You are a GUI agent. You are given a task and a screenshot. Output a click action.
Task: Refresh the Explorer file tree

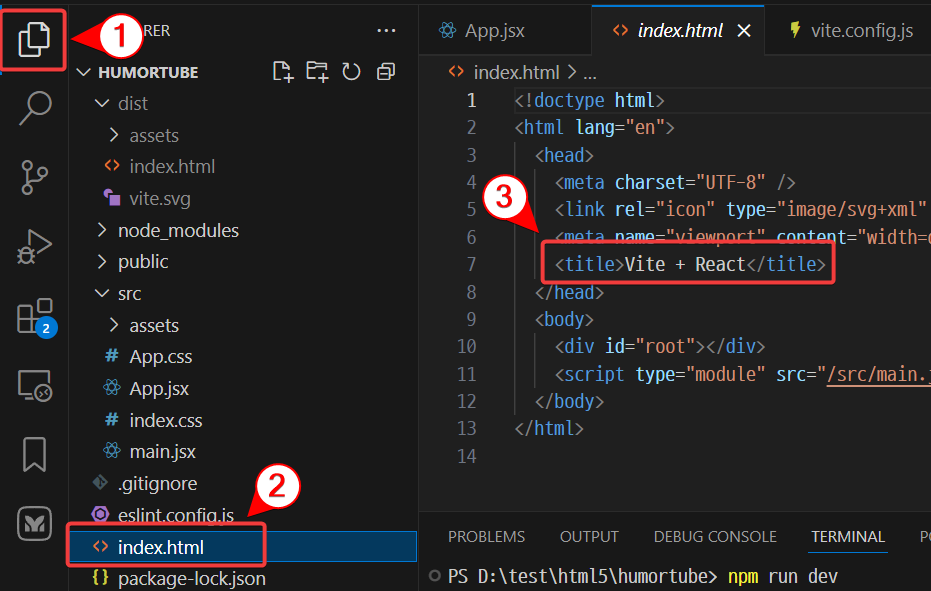(x=351, y=72)
